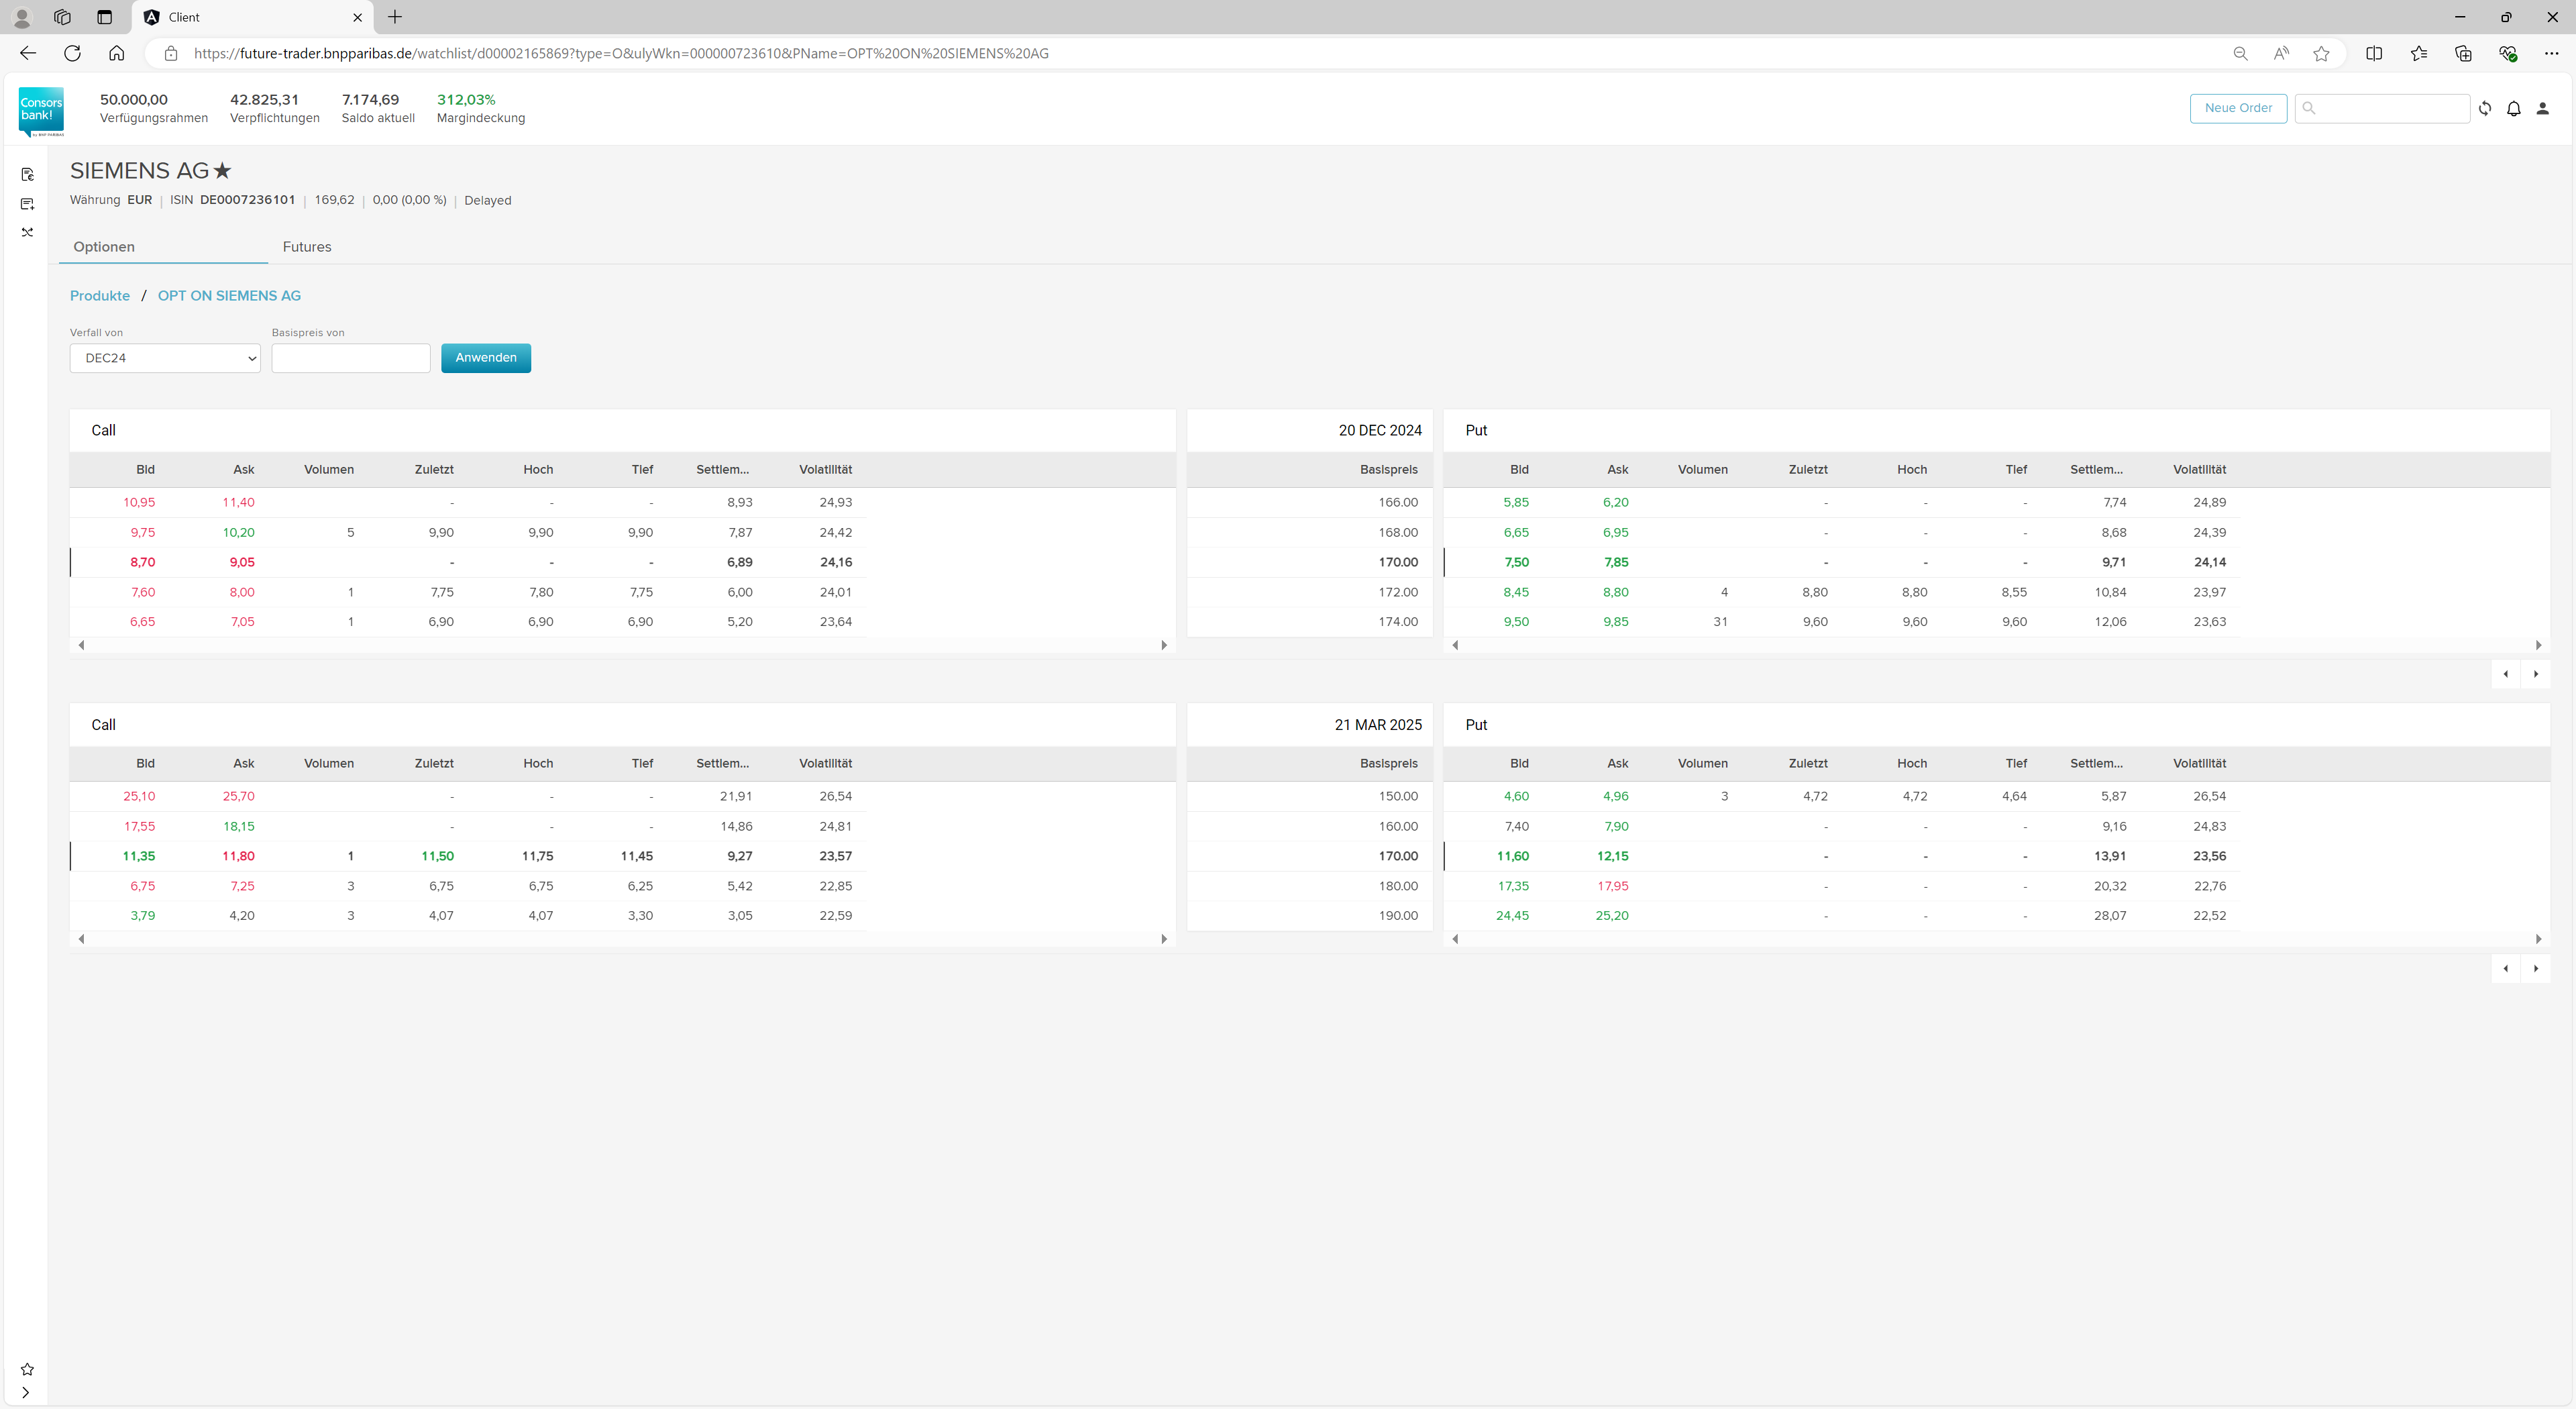This screenshot has width=2576, height=1409.
Task: Open the user account icon
Action: pyautogui.click(x=2543, y=108)
